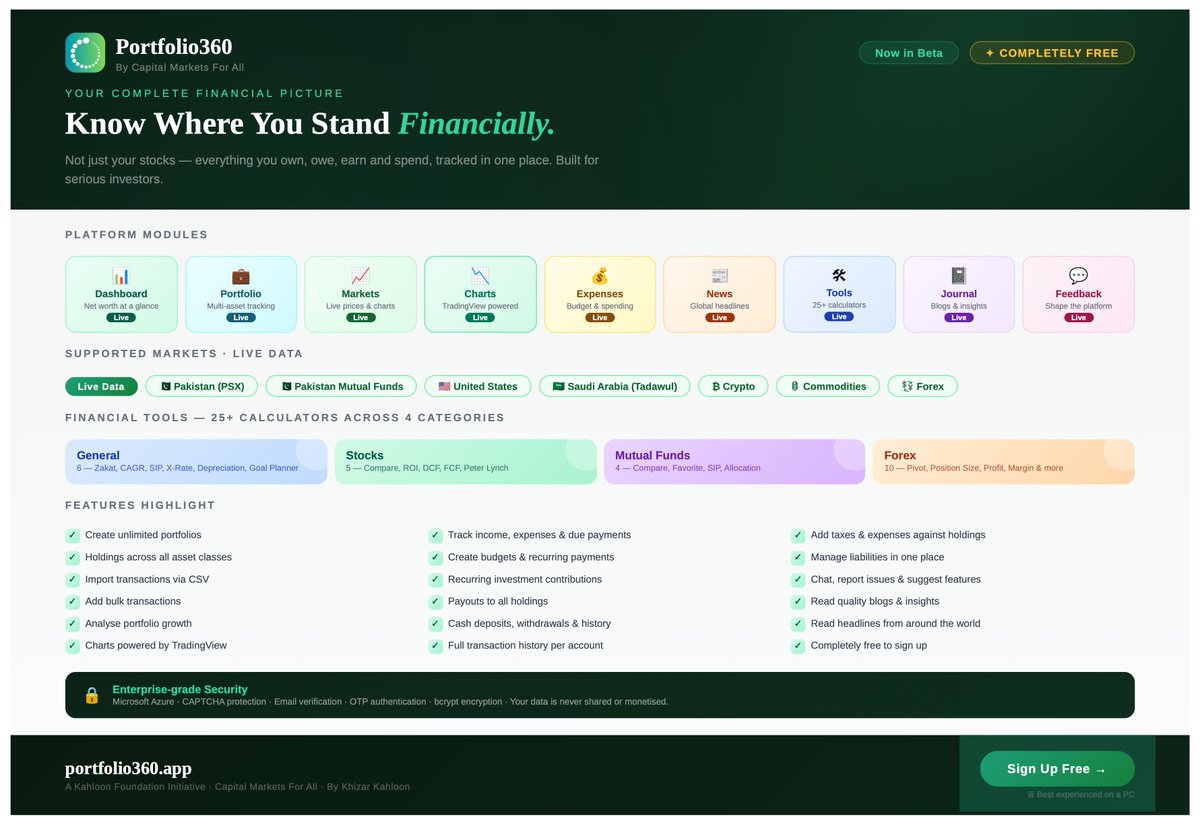Viewport: 1200px width, 827px height.
Task: Click the Markets rising chart icon
Action: (x=361, y=276)
